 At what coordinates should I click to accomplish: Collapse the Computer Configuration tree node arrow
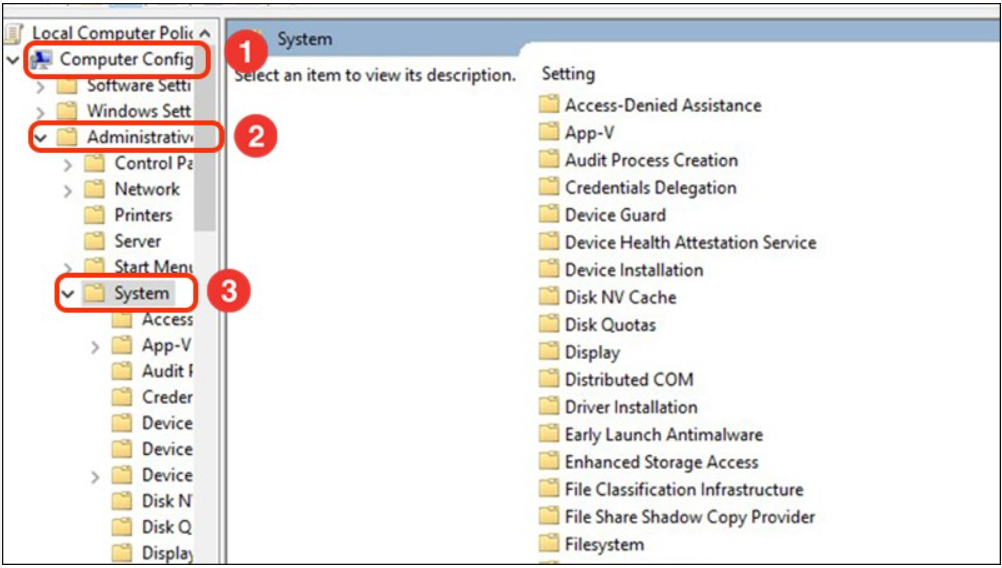click(x=13, y=60)
